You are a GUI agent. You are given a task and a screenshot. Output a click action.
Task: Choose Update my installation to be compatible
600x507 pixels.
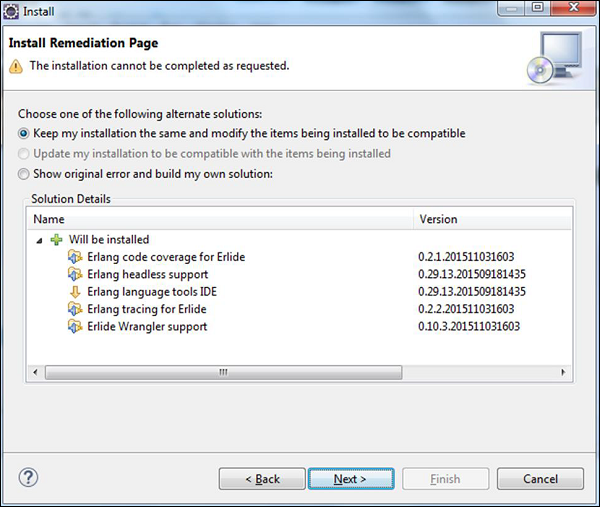pyautogui.click(x=25, y=154)
